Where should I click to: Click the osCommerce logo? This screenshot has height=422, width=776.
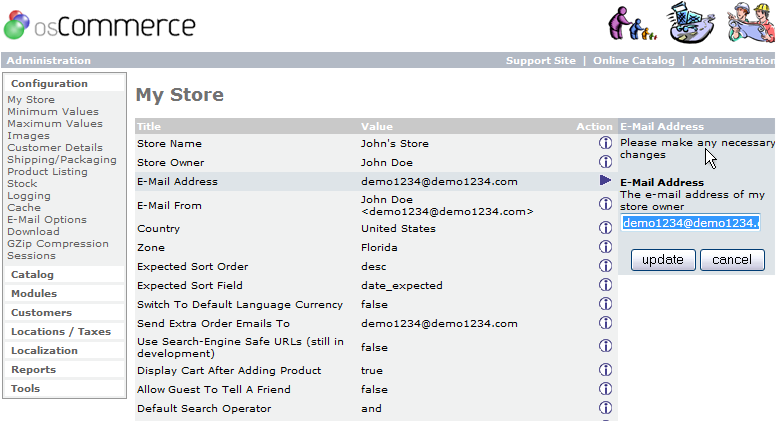(99, 25)
